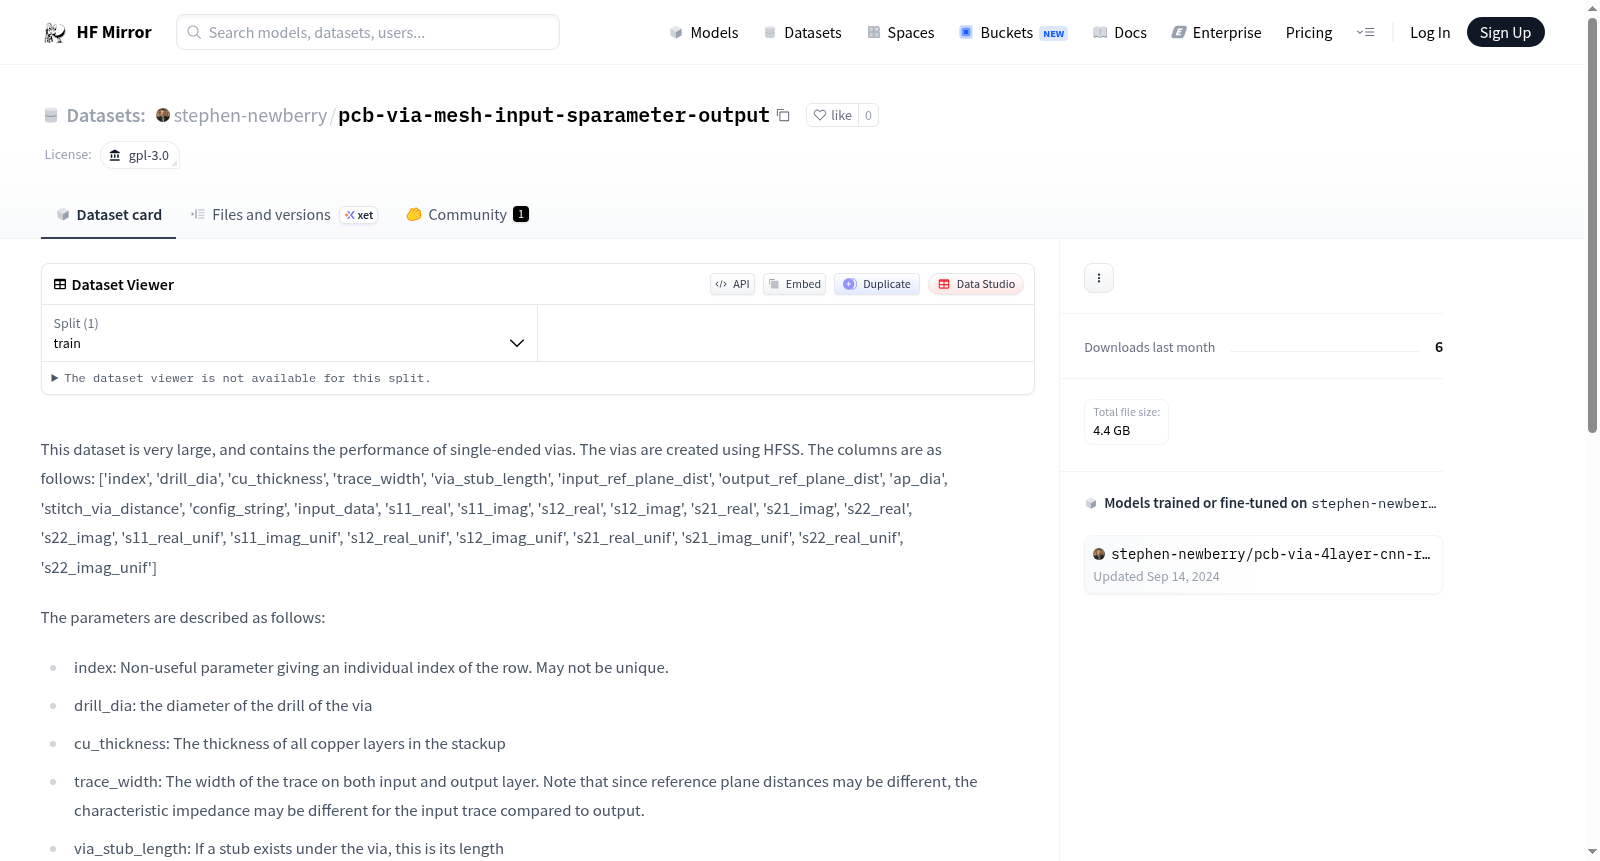Viewport: 1600px width, 861px height.
Task: Switch to the Files and versions tab
Action: click(x=284, y=215)
